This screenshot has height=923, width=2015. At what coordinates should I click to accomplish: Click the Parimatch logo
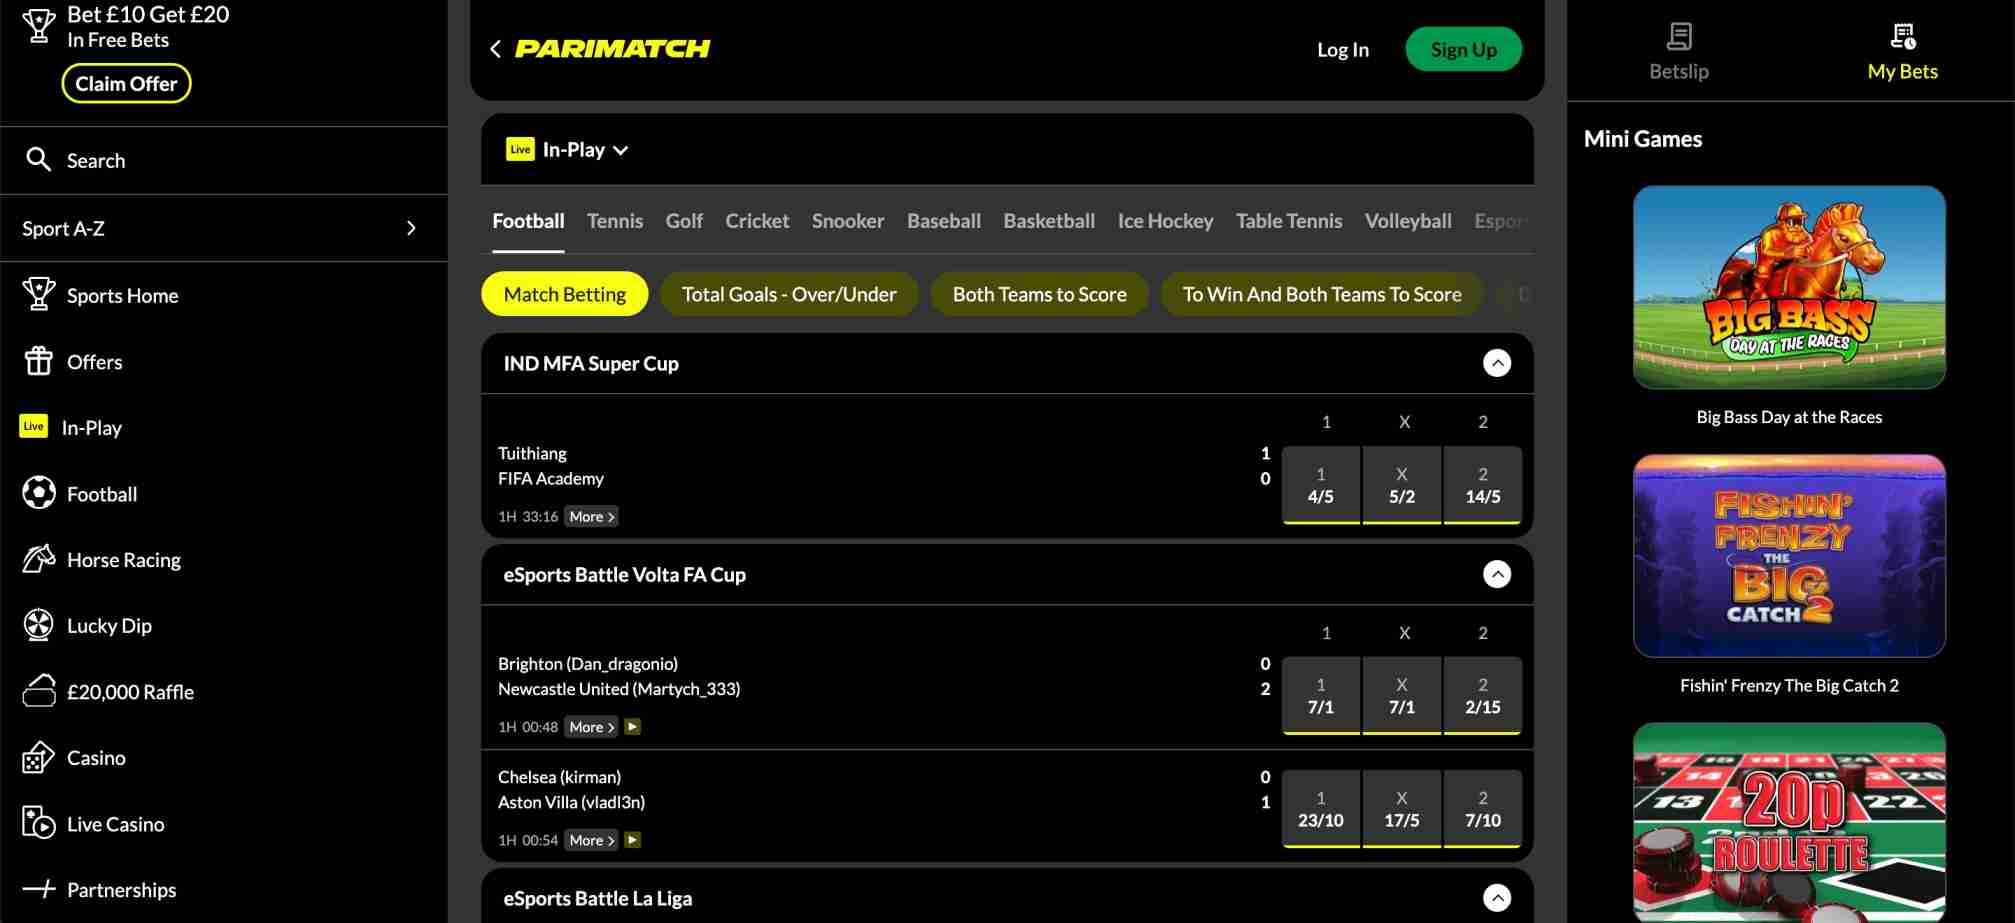pyautogui.click(x=612, y=49)
